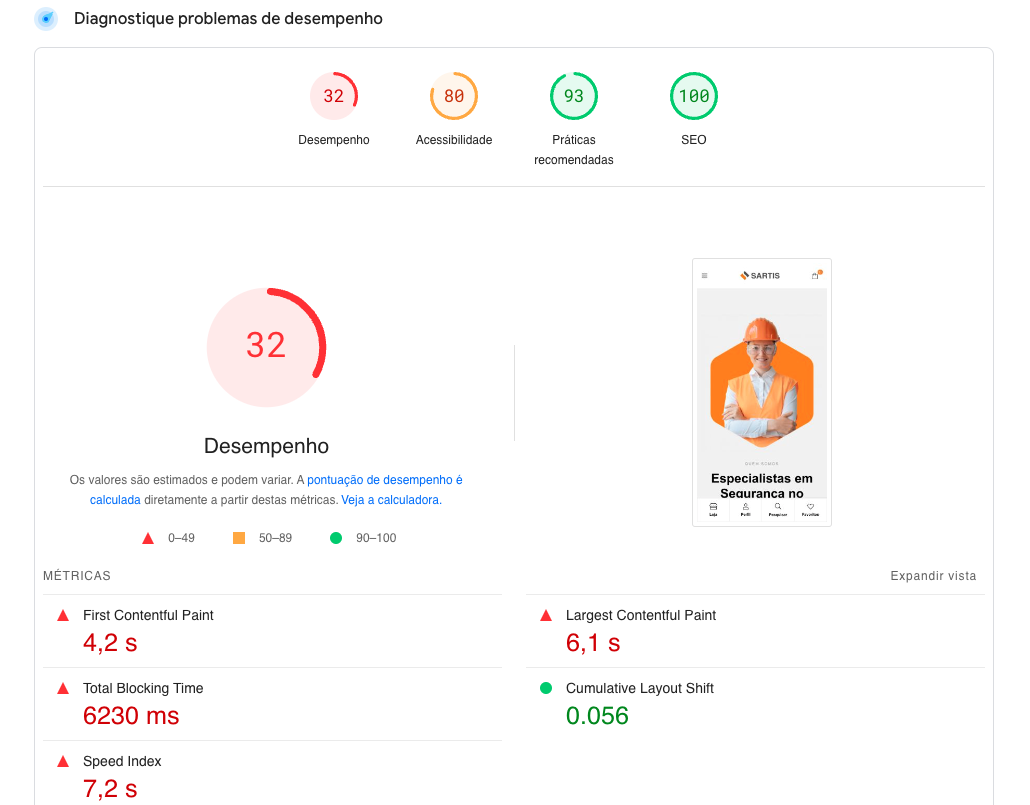Screen dimensions: 1030x805
Task: Click the SARTIS logo in the page preview
Action: click(760, 275)
